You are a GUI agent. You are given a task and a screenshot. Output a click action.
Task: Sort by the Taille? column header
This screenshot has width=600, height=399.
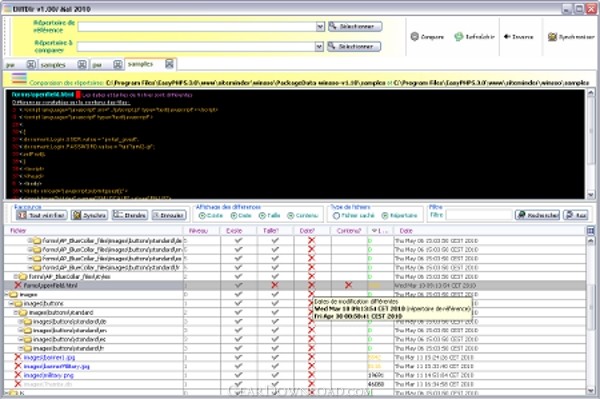(x=276, y=231)
